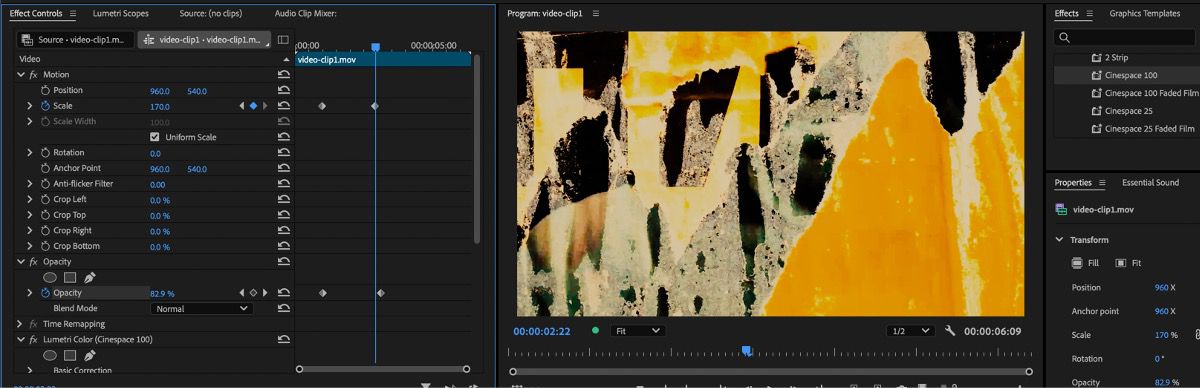
Task: Reset the Scale parameter
Action: pyautogui.click(x=284, y=106)
